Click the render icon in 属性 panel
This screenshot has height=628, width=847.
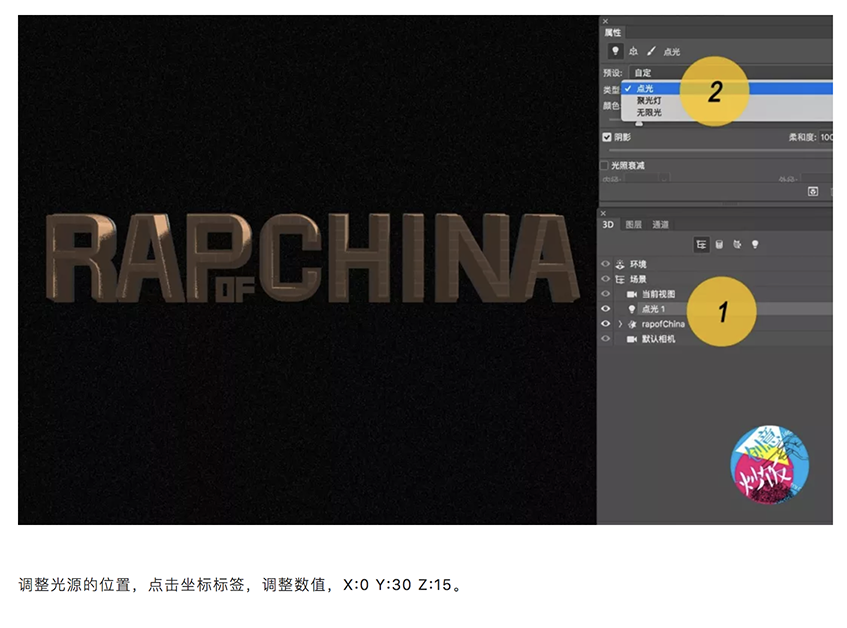click(x=813, y=192)
